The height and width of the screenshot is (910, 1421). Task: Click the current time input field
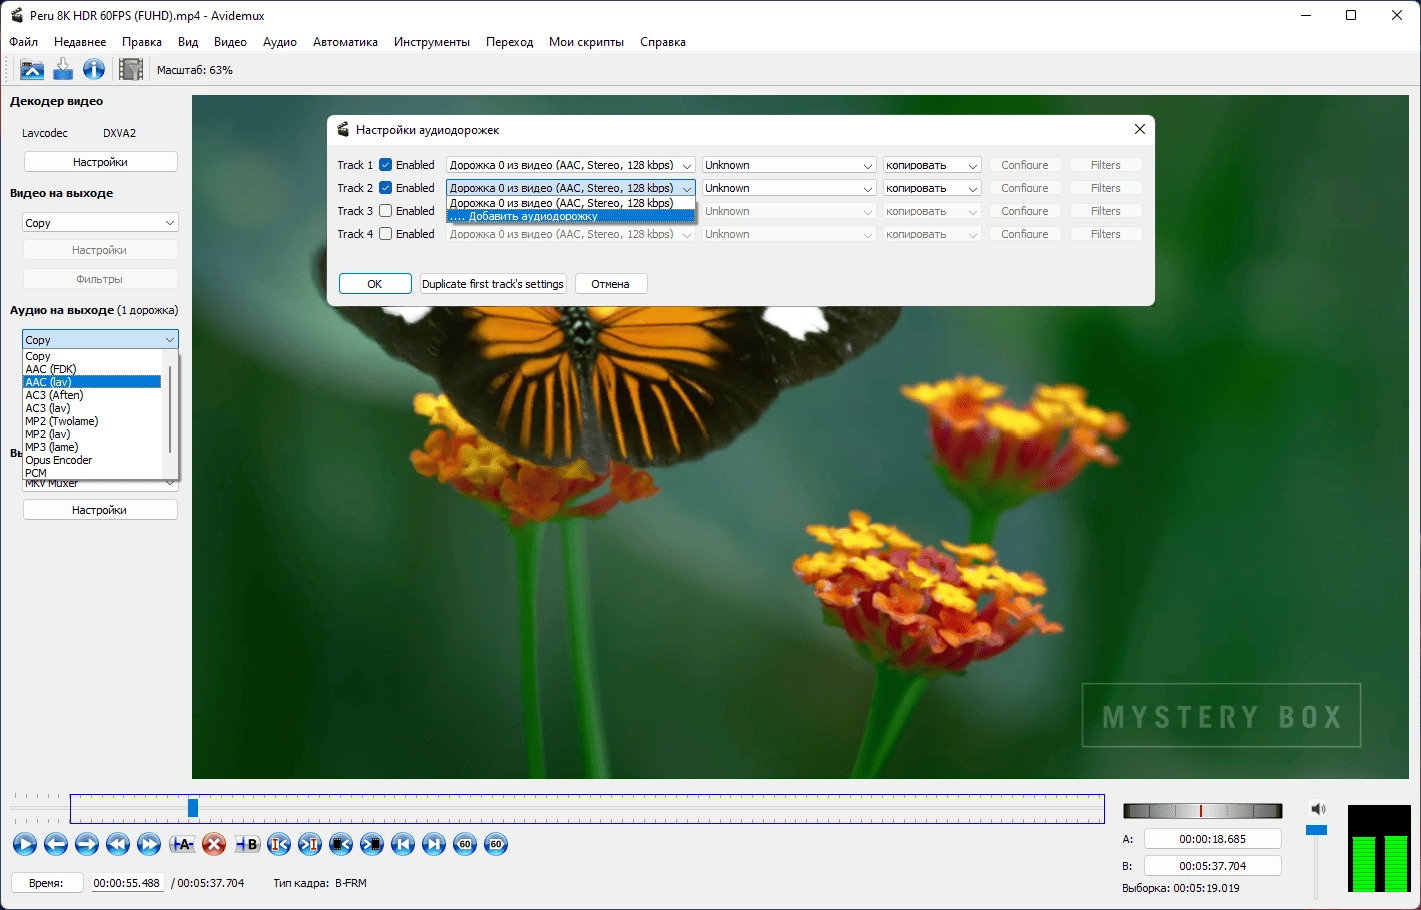(x=127, y=883)
